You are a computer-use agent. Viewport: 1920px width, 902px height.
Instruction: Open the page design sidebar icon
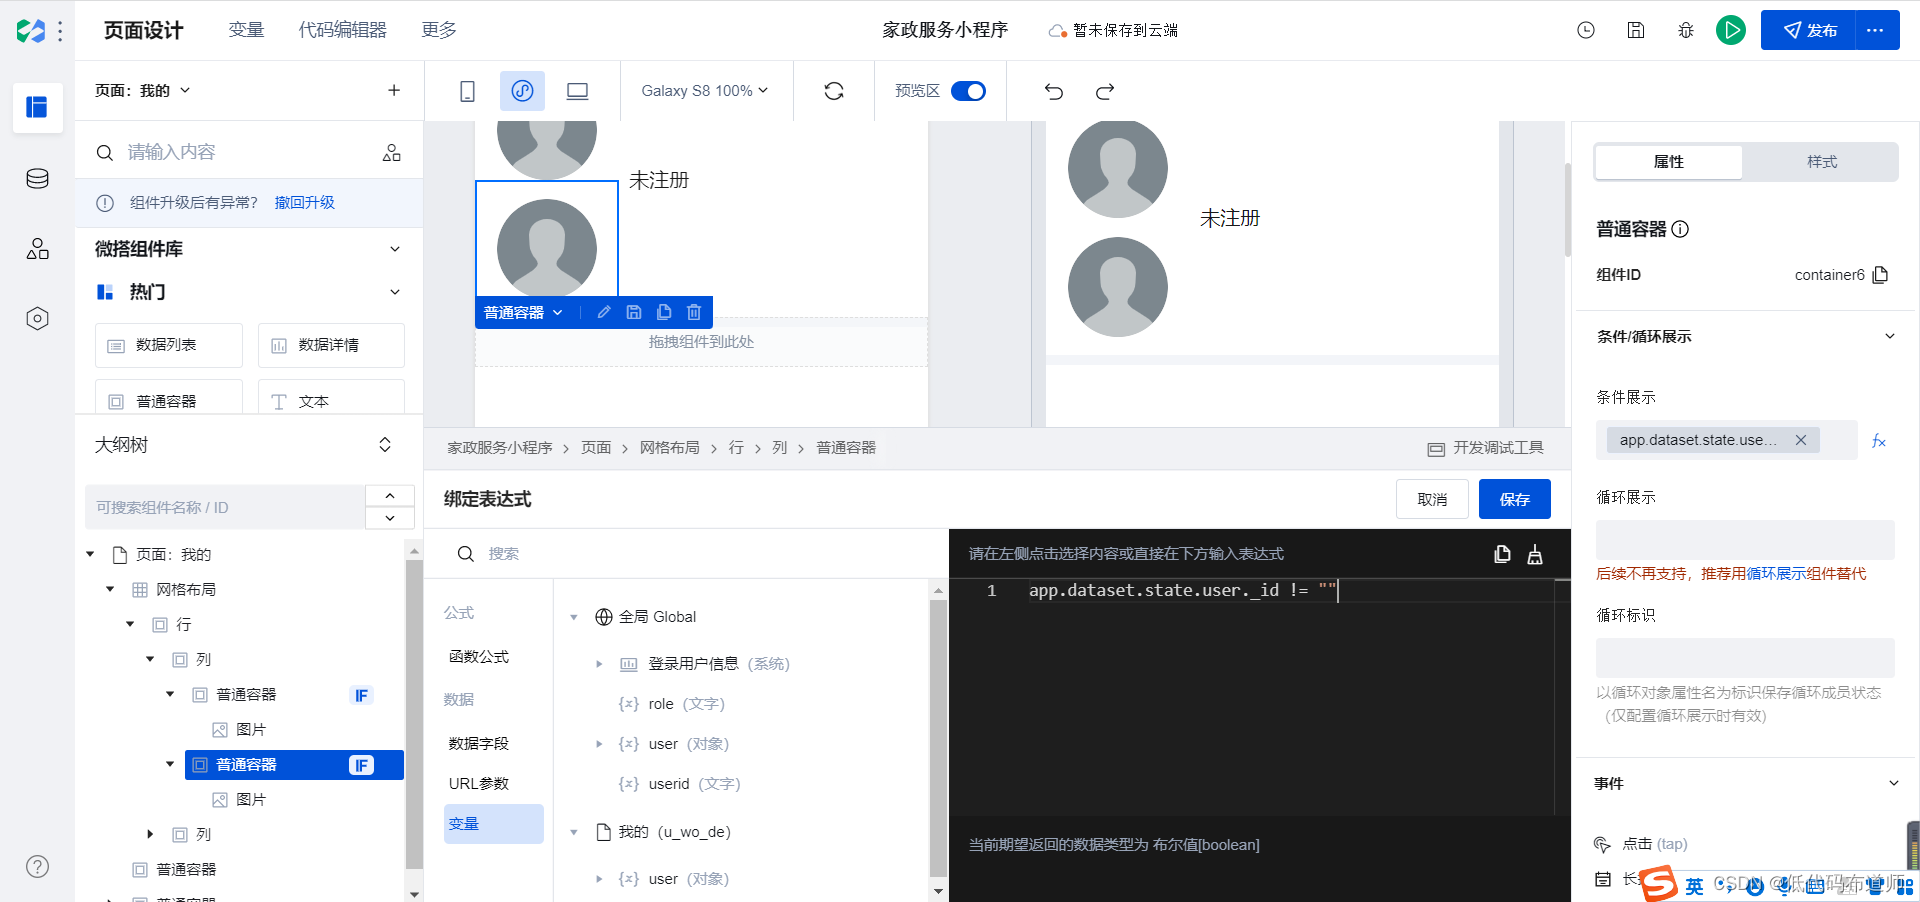(37, 107)
